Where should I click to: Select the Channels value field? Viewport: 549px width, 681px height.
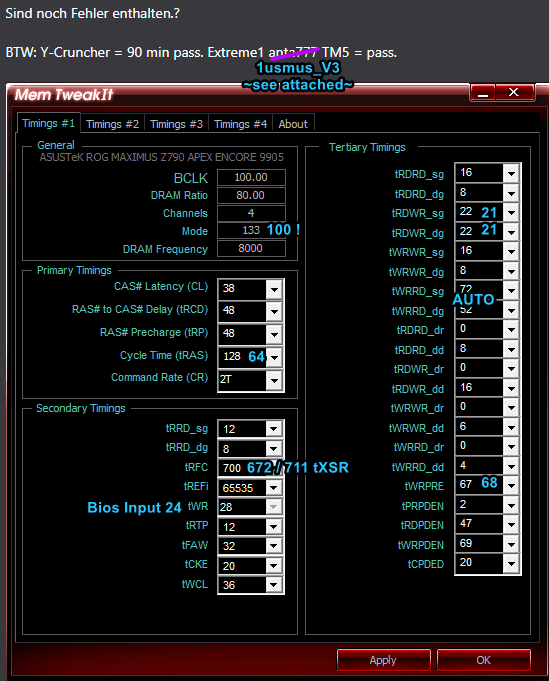coord(251,213)
